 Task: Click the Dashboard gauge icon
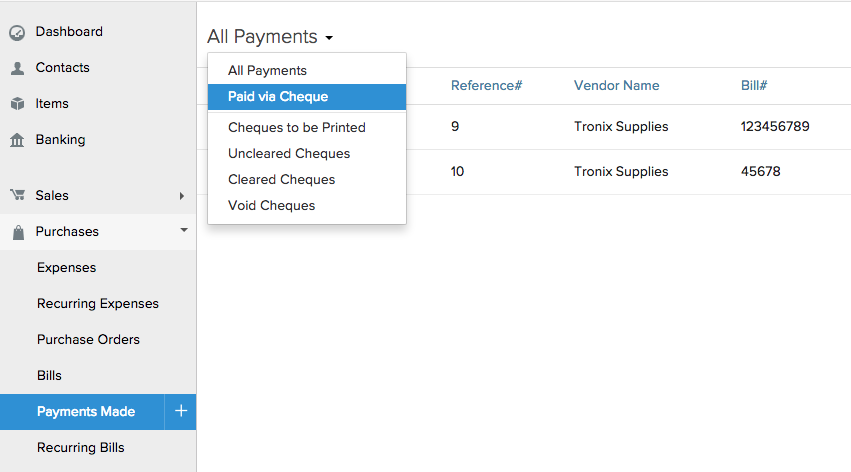click(x=17, y=32)
